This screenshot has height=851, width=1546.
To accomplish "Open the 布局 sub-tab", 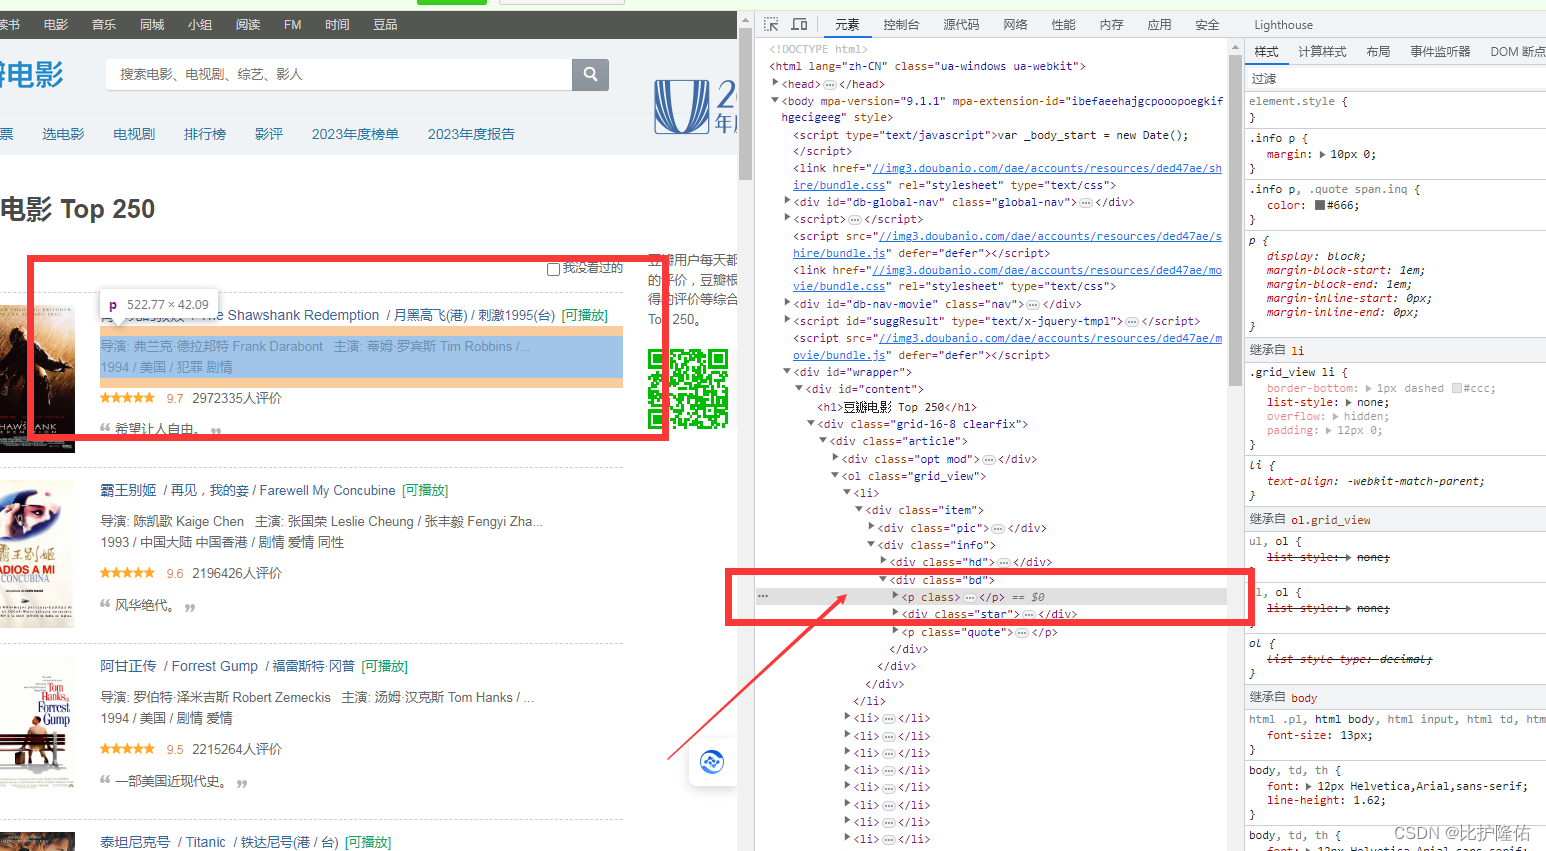I will coord(1378,52).
